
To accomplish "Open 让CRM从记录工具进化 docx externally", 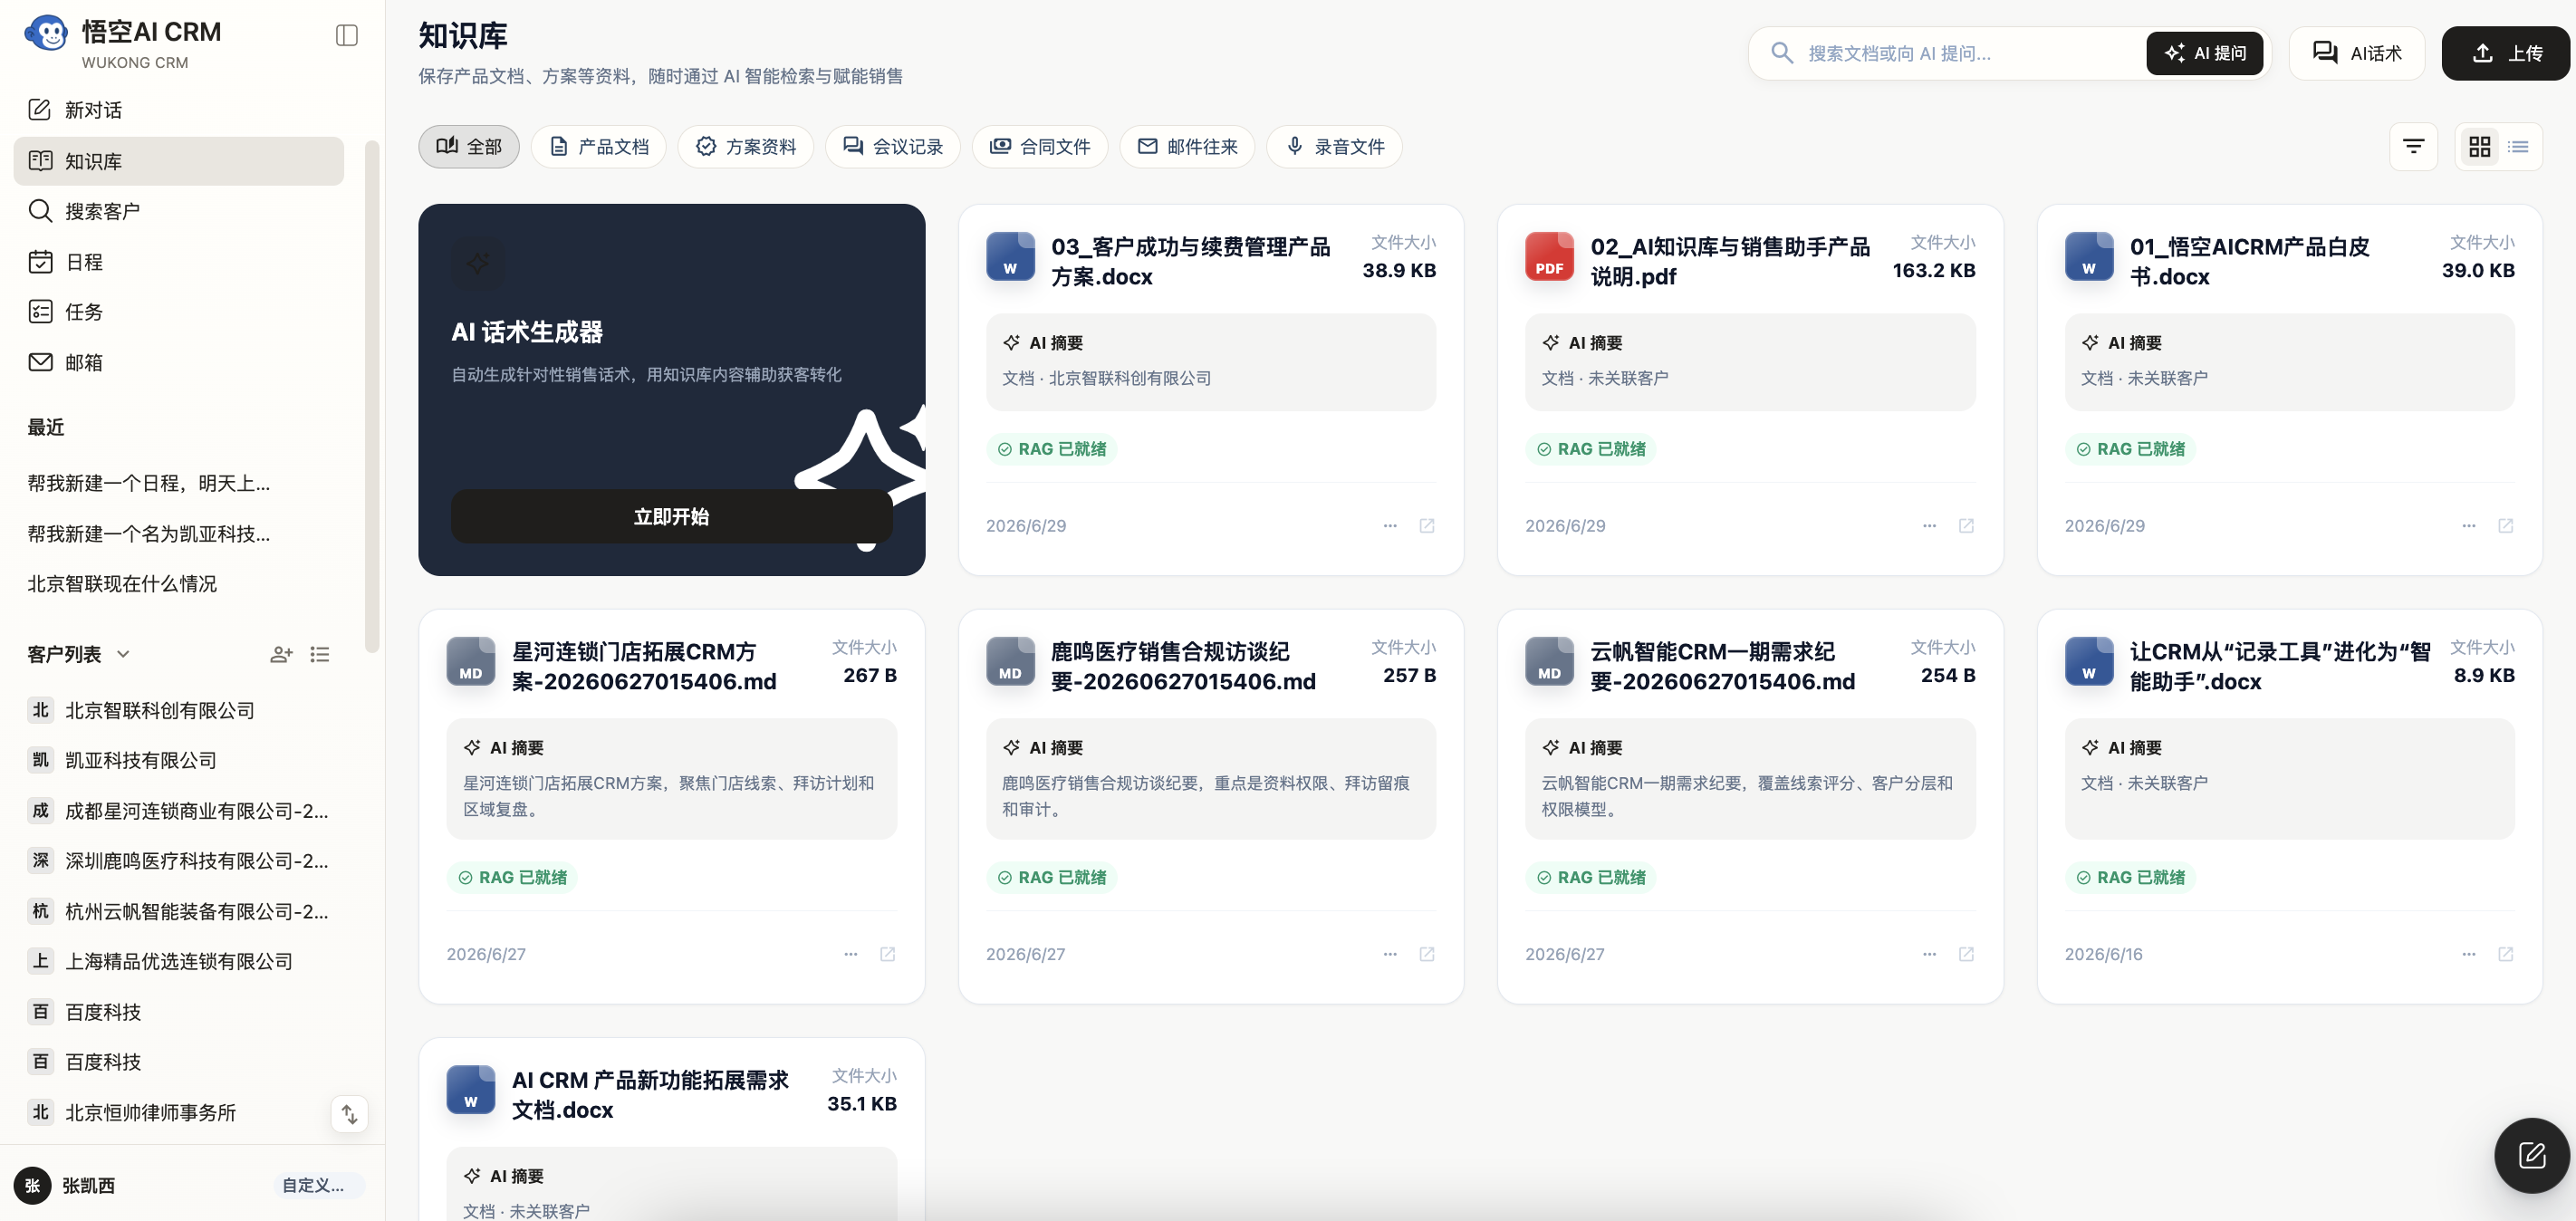I will (2506, 954).
